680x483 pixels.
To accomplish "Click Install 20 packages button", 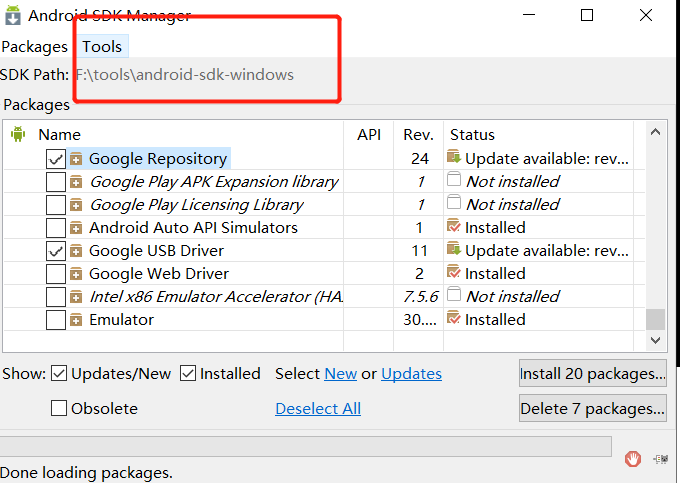I will (593, 373).
